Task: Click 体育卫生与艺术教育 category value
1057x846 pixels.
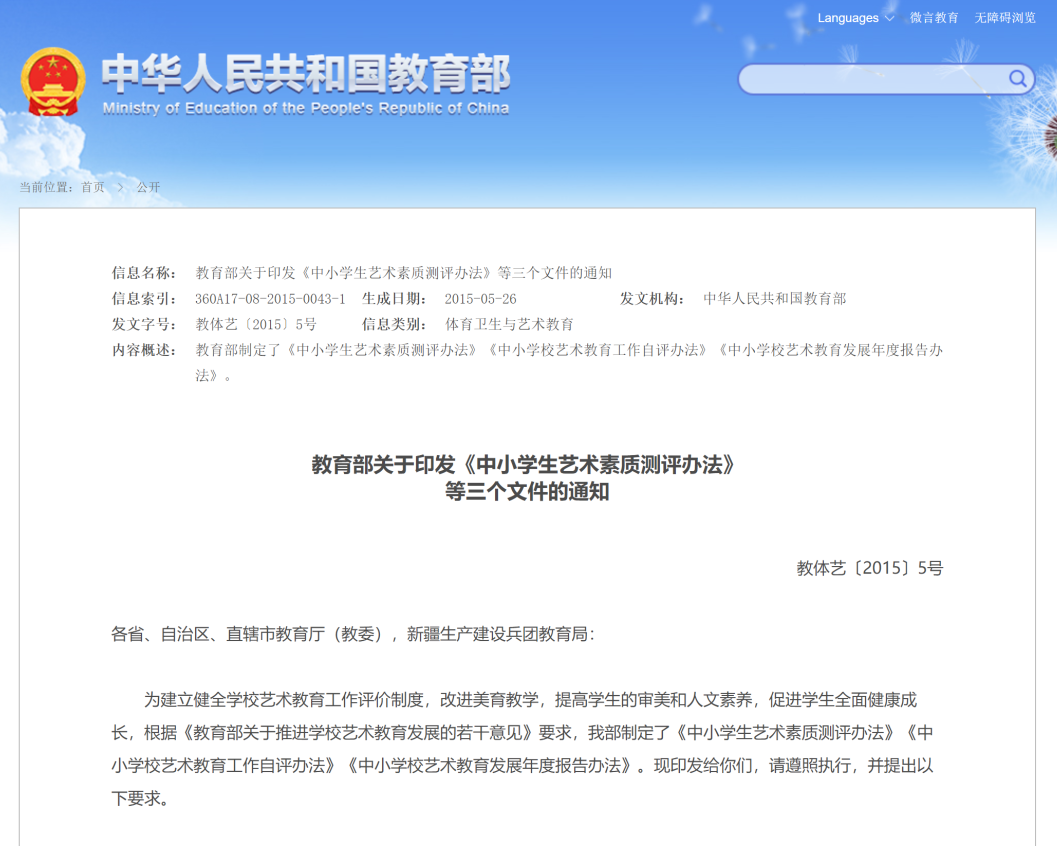Action: click(x=509, y=324)
